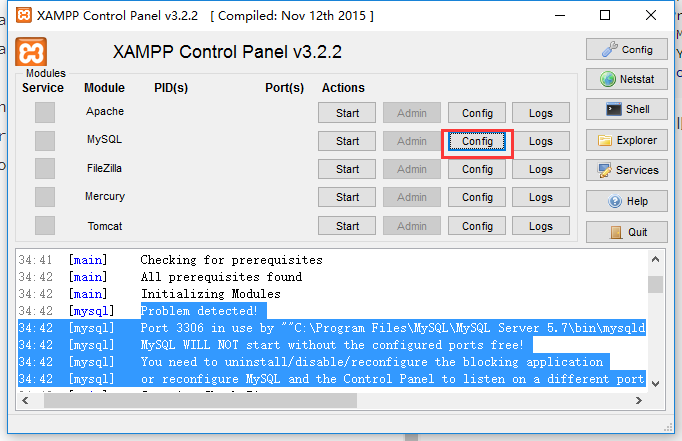This screenshot has width=682, height=441.
Task: Open Config for MySQL
Action: click(477, 141)
